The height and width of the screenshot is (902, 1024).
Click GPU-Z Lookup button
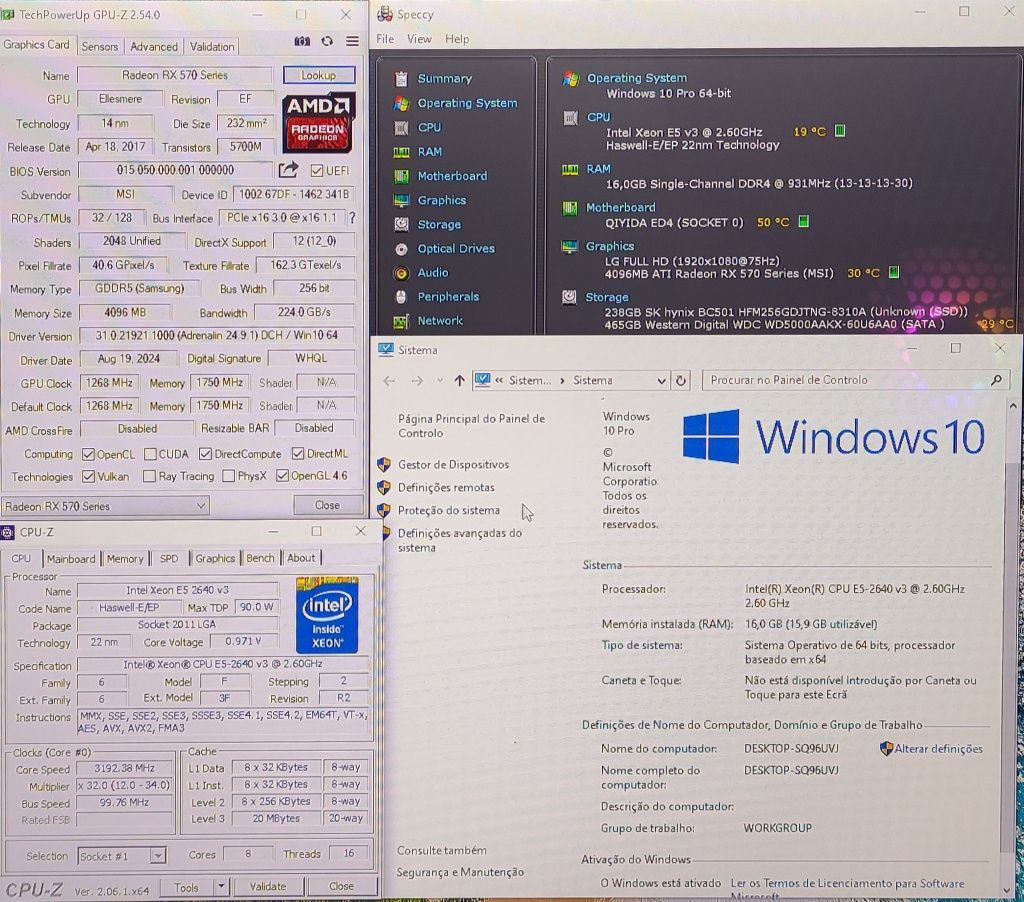pyautogui.click(x=319, y=75)
